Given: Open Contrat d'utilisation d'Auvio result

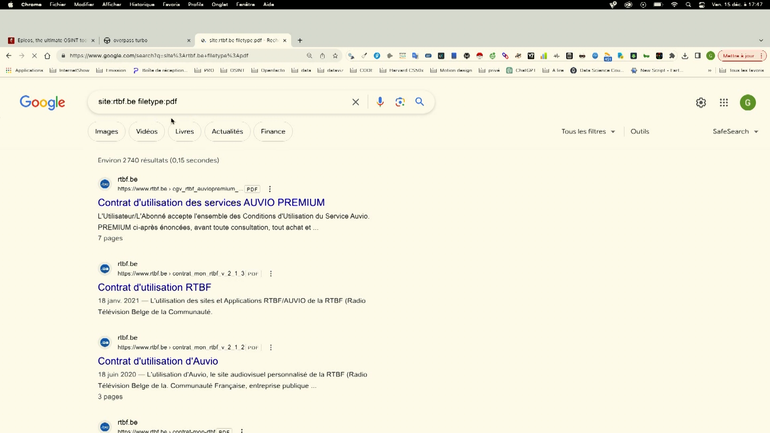Looking at the screenshot, I should pyautogui.click(x=158, y=361).
